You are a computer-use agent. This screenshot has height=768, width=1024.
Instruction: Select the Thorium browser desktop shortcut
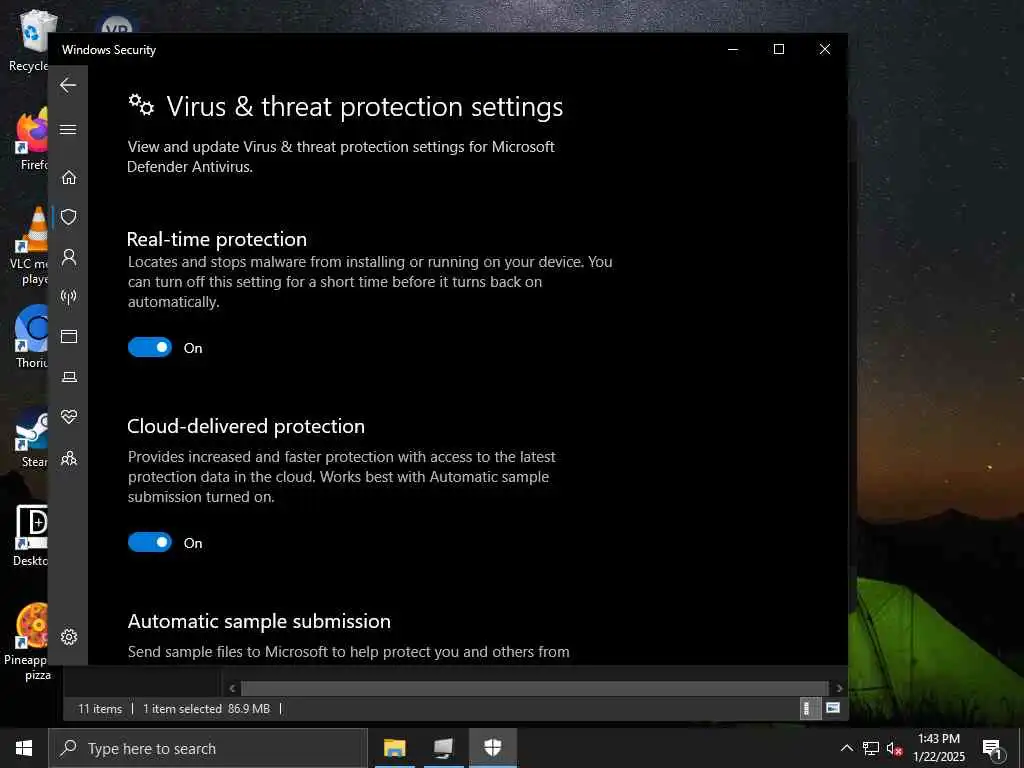[x=31, y=338]
